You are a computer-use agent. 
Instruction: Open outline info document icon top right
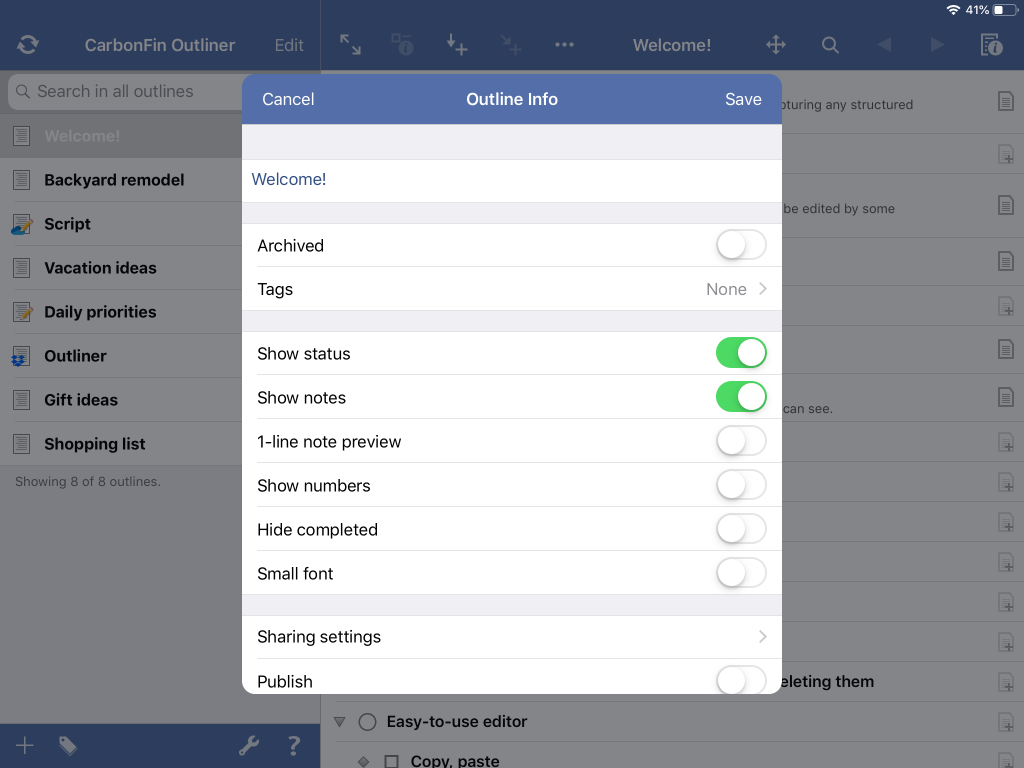point(991,44)
